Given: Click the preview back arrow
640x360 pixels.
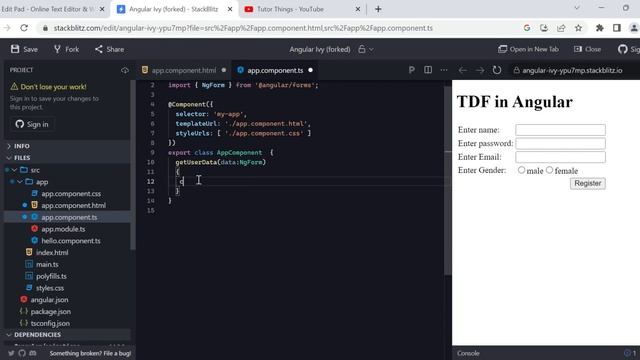Looking at the screenshot, I should tap(462, 70).
